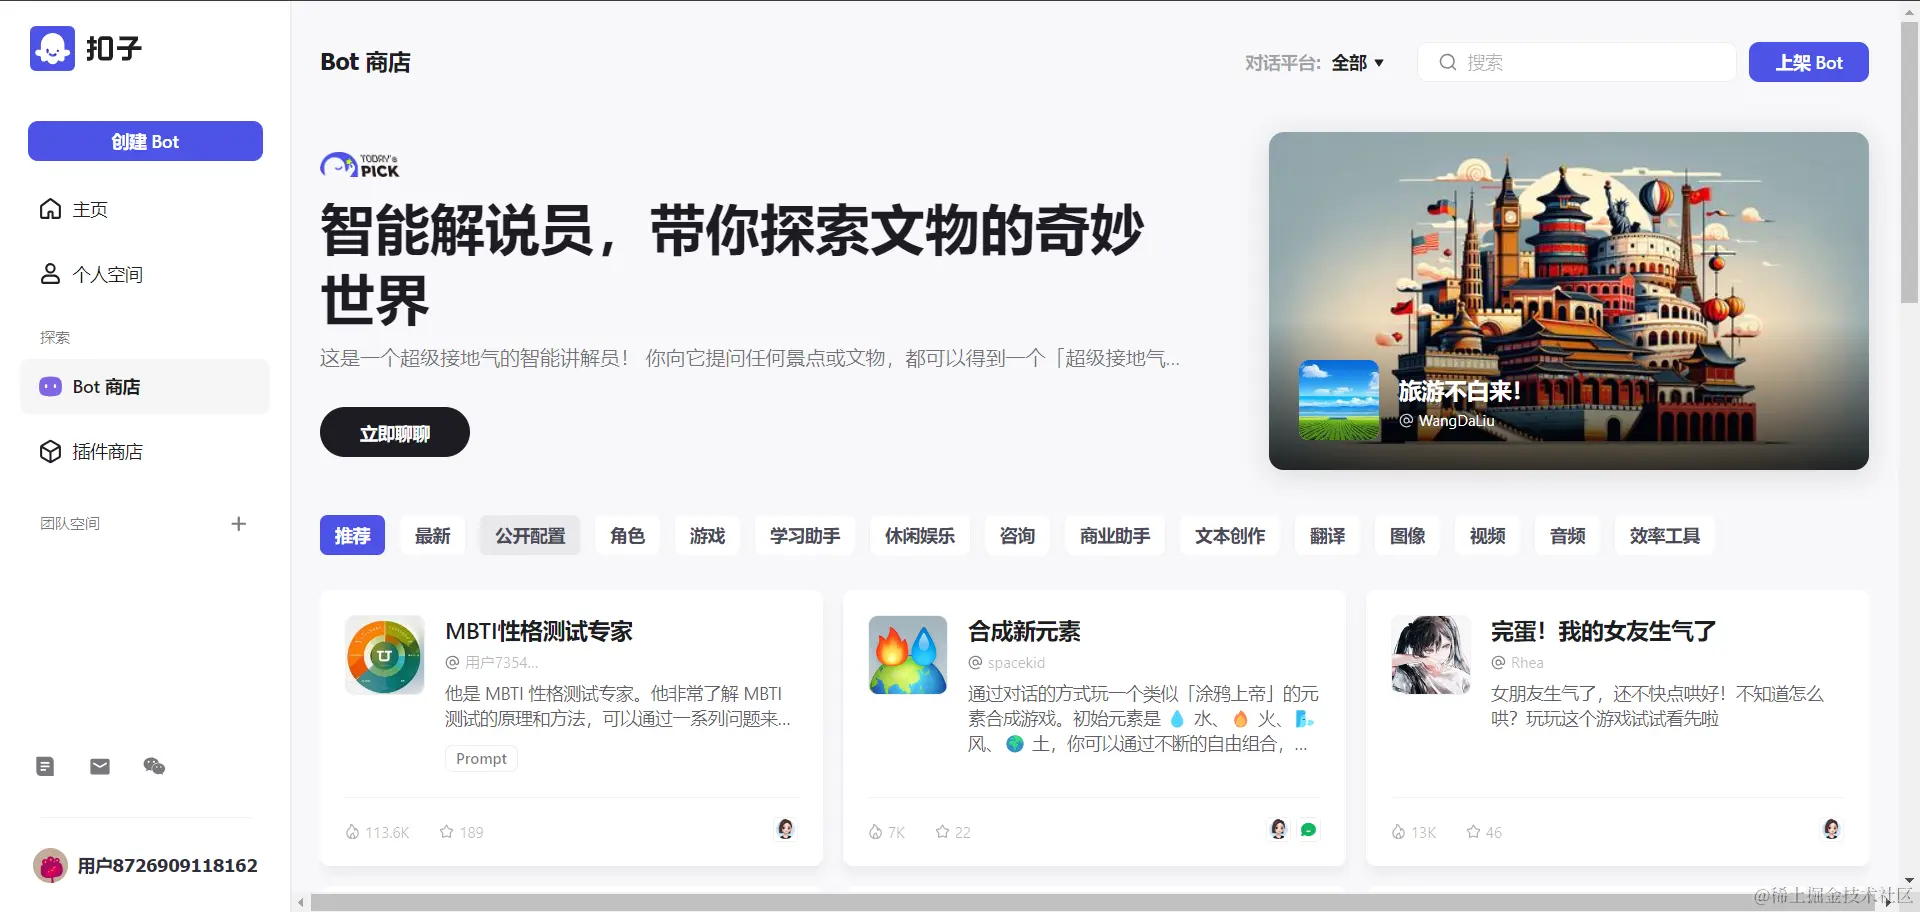The height and width of the screenshot is (912, 1920).
Task: Select the 推荐 category tab
Action: point(352,536)
